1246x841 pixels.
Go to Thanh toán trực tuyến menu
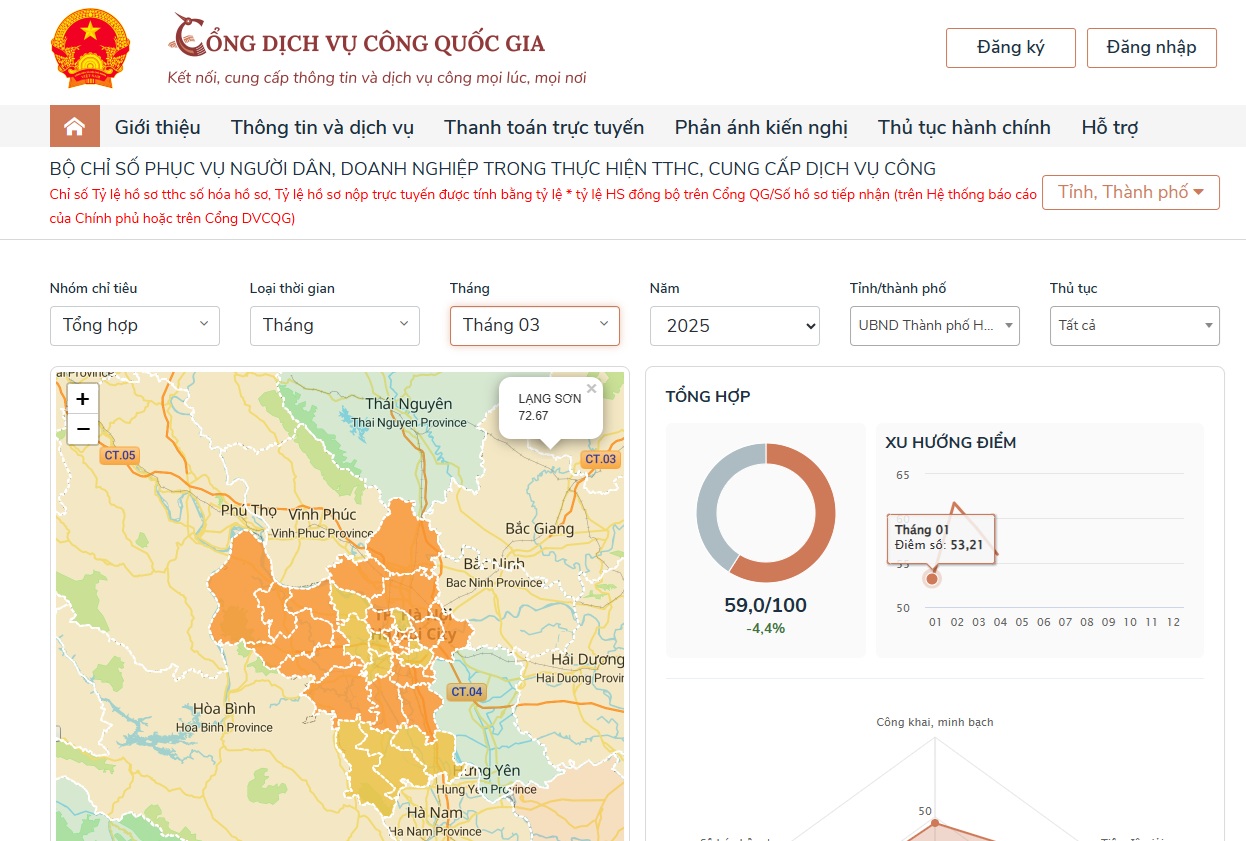pyautogui.click(x=544, y=127)
